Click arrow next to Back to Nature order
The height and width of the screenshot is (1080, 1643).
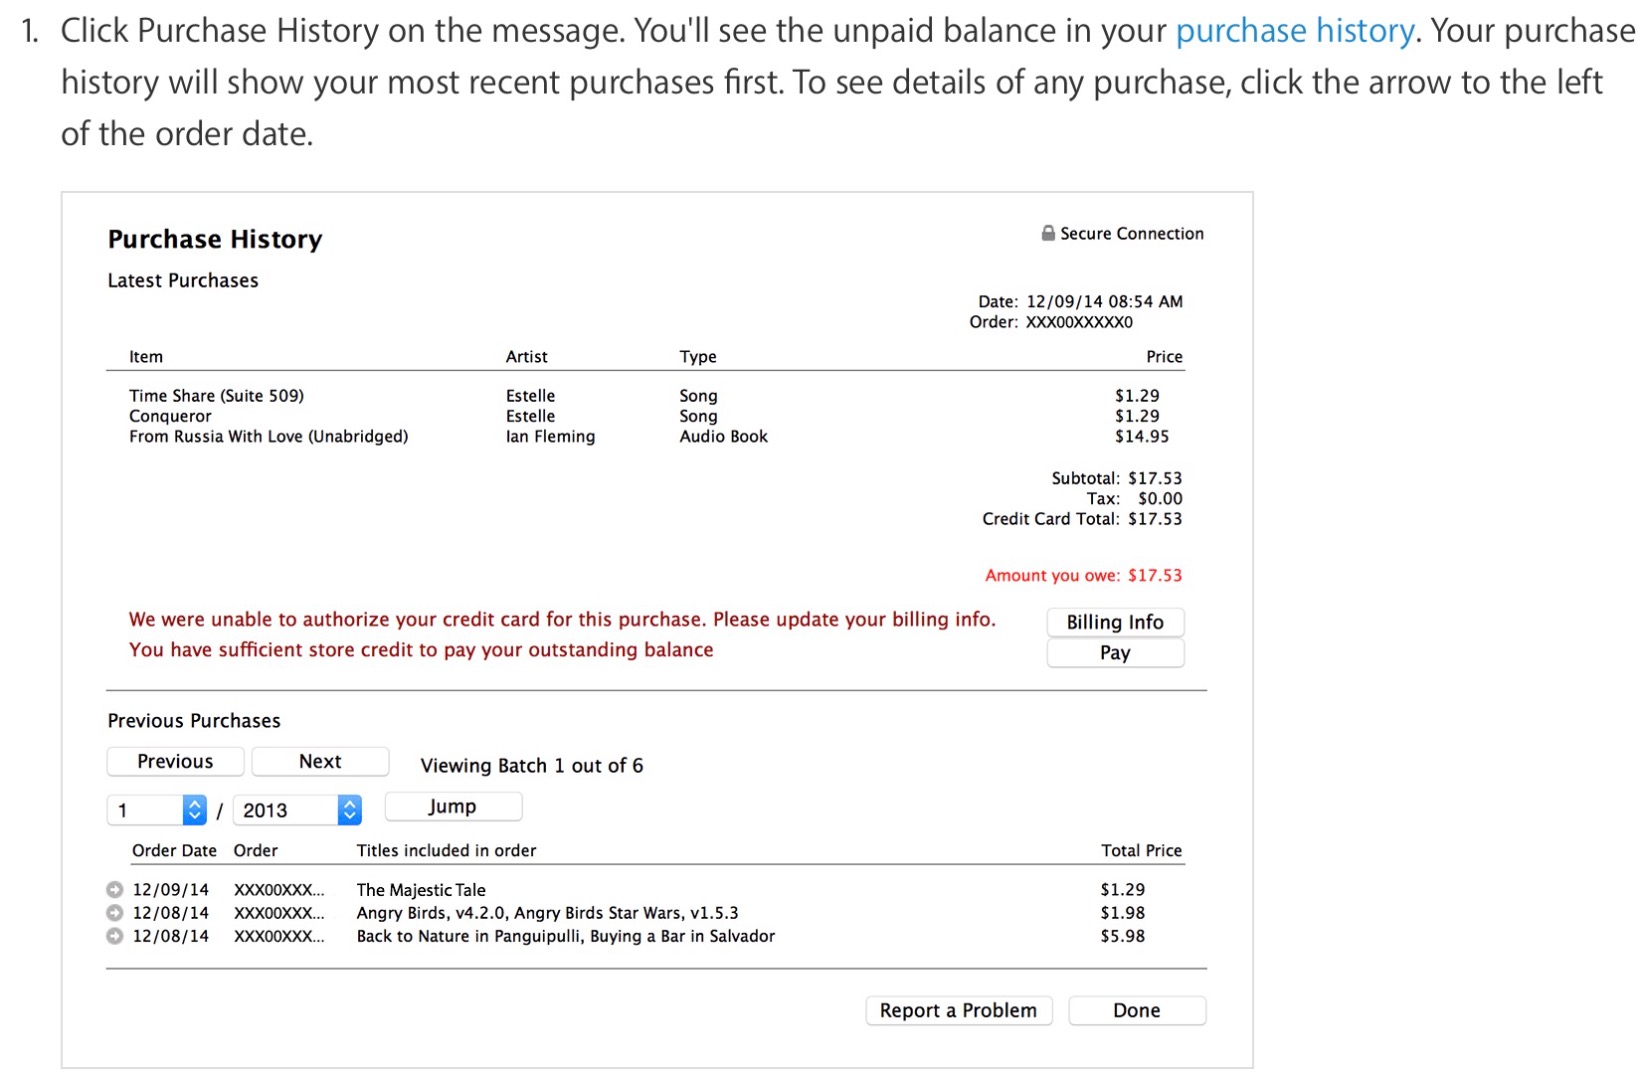[115, 936]
